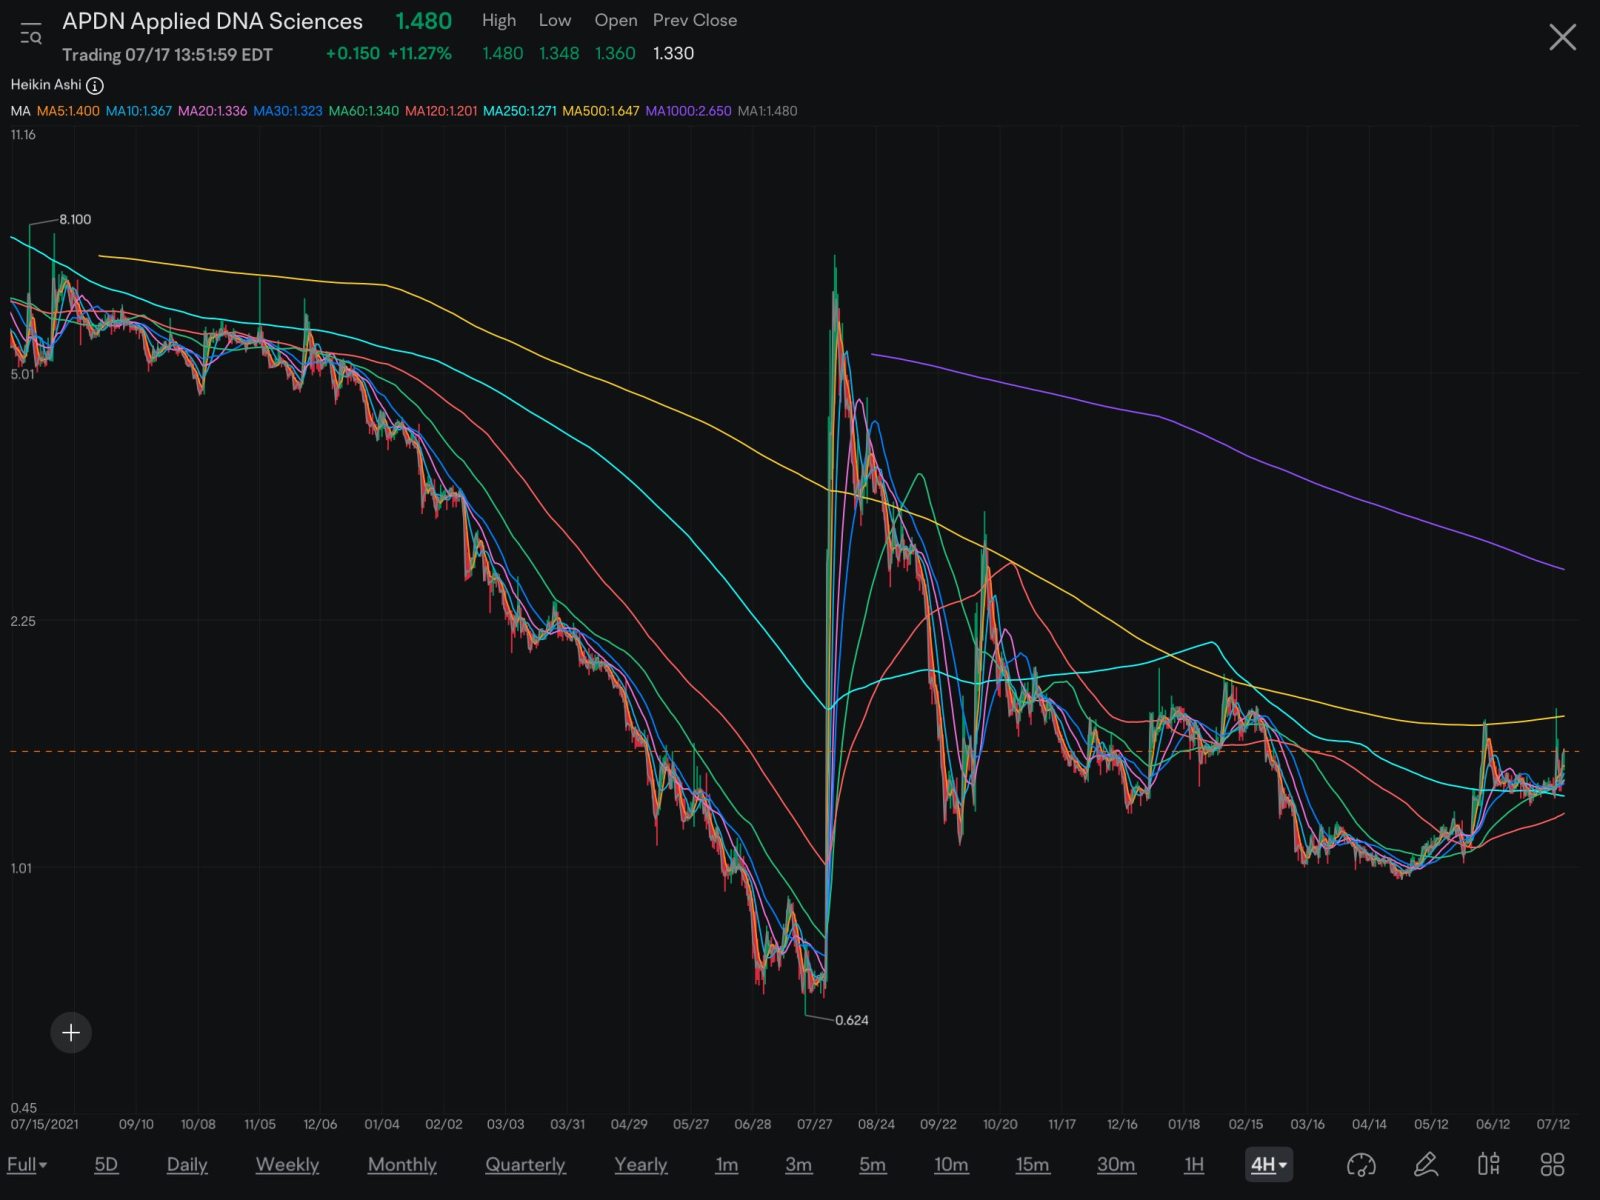The image size is (1600, 1200).
Task: Click the 0.624 low price marker
Action: 852,1020
